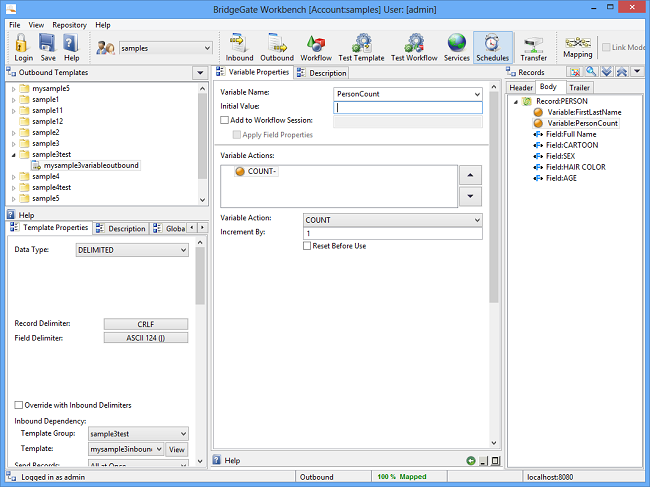Open the Help toolbar icon
650x487 pixels.
pos(71,43)
